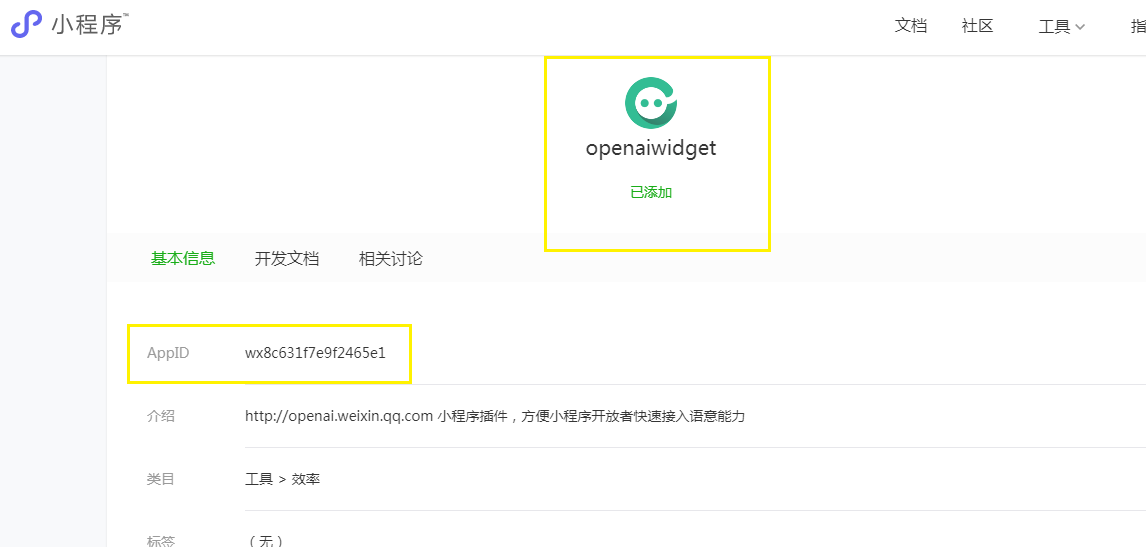Click the 介绍 field label
1146x547 pixels.
[161, 417]
